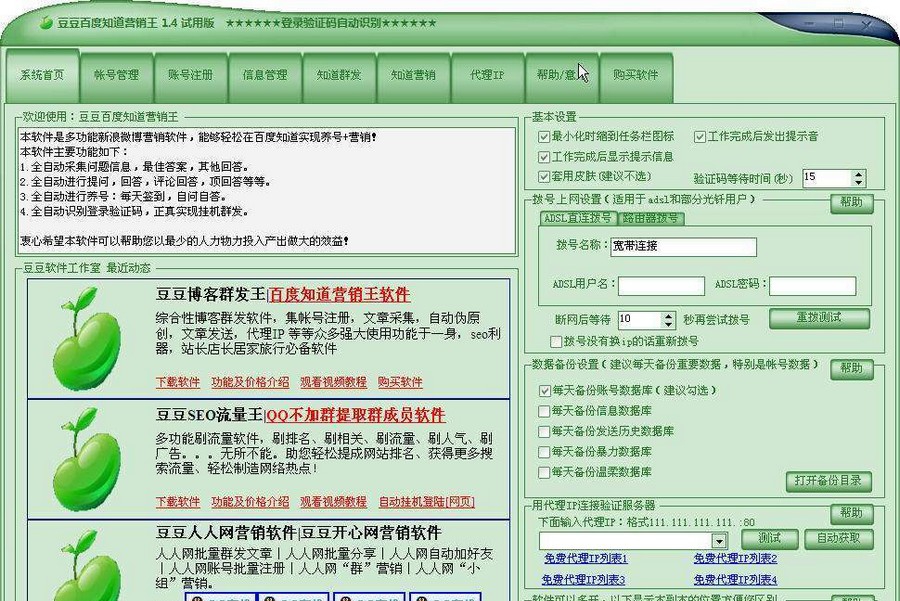
Task: Open the QQ不加群提取群成员软件 link
Action: (356, 415)
